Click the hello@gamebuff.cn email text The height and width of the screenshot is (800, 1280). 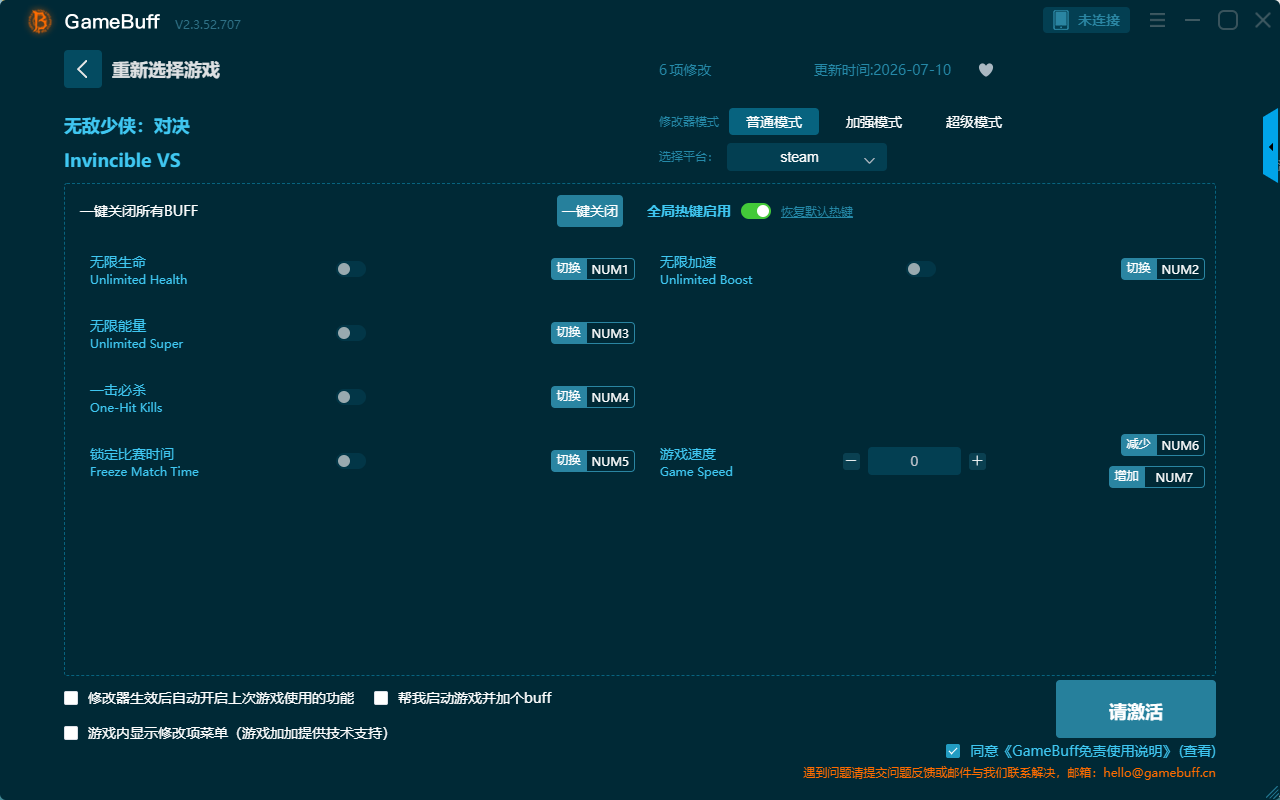click(1159, 773)
